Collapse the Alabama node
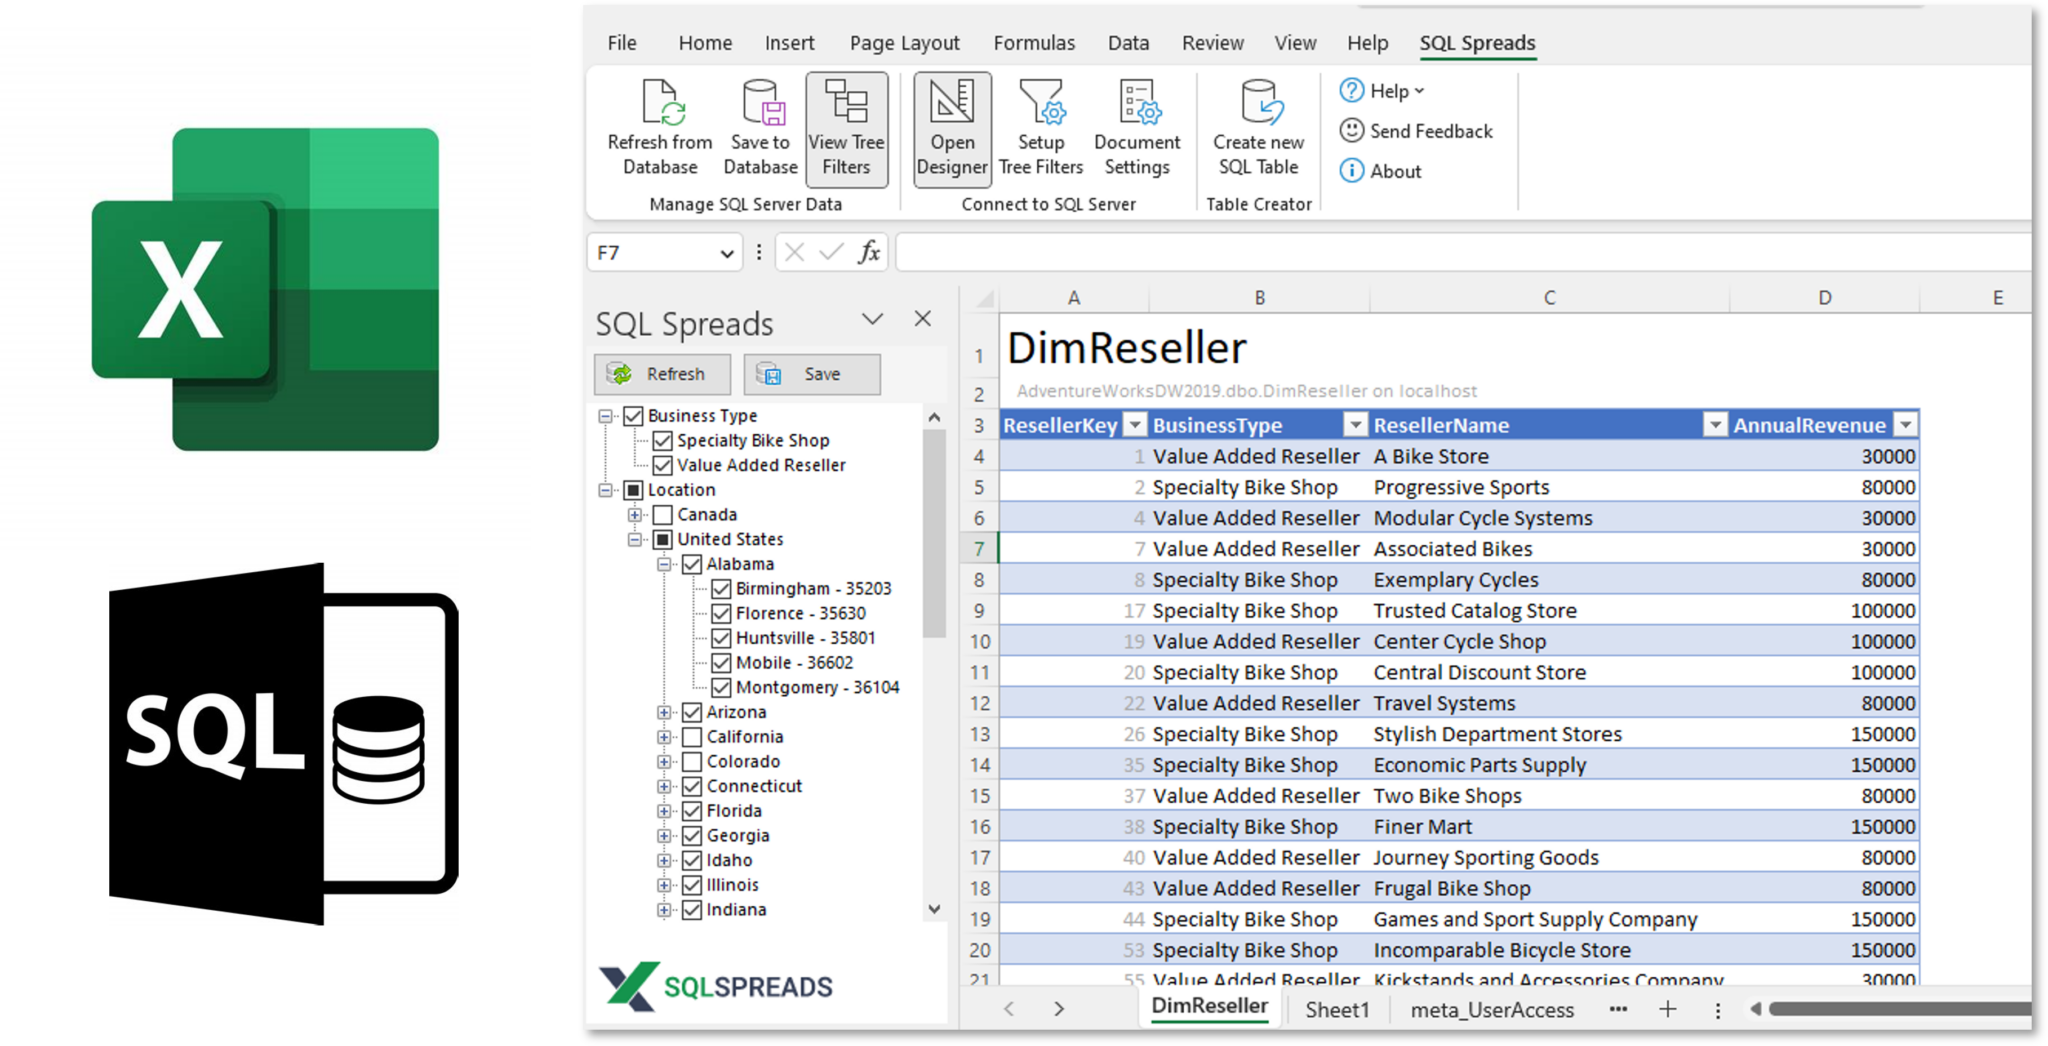Viewport: 2048px width, 1046px height. (664, 564)
